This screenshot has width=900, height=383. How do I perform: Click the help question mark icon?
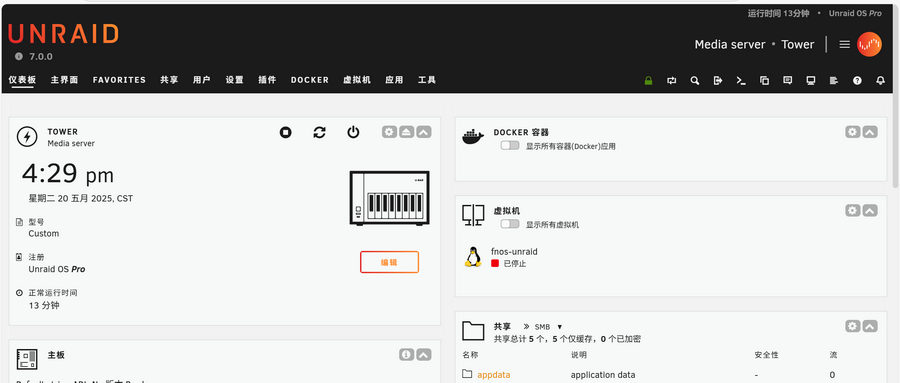coord(857,80)
